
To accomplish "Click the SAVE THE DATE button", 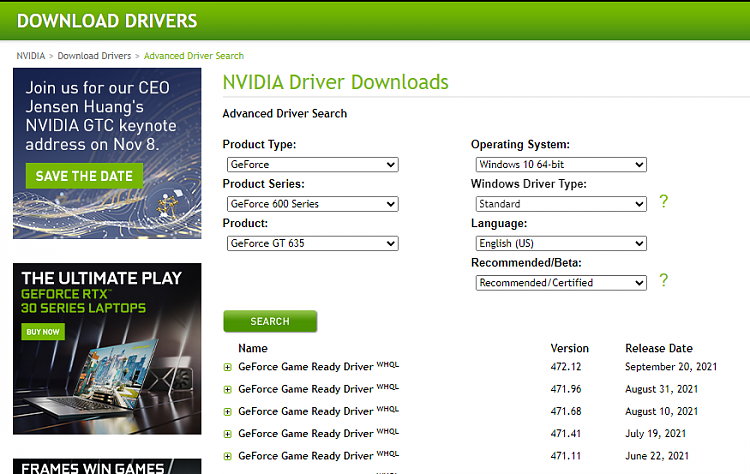I will [x=84, y=176].
